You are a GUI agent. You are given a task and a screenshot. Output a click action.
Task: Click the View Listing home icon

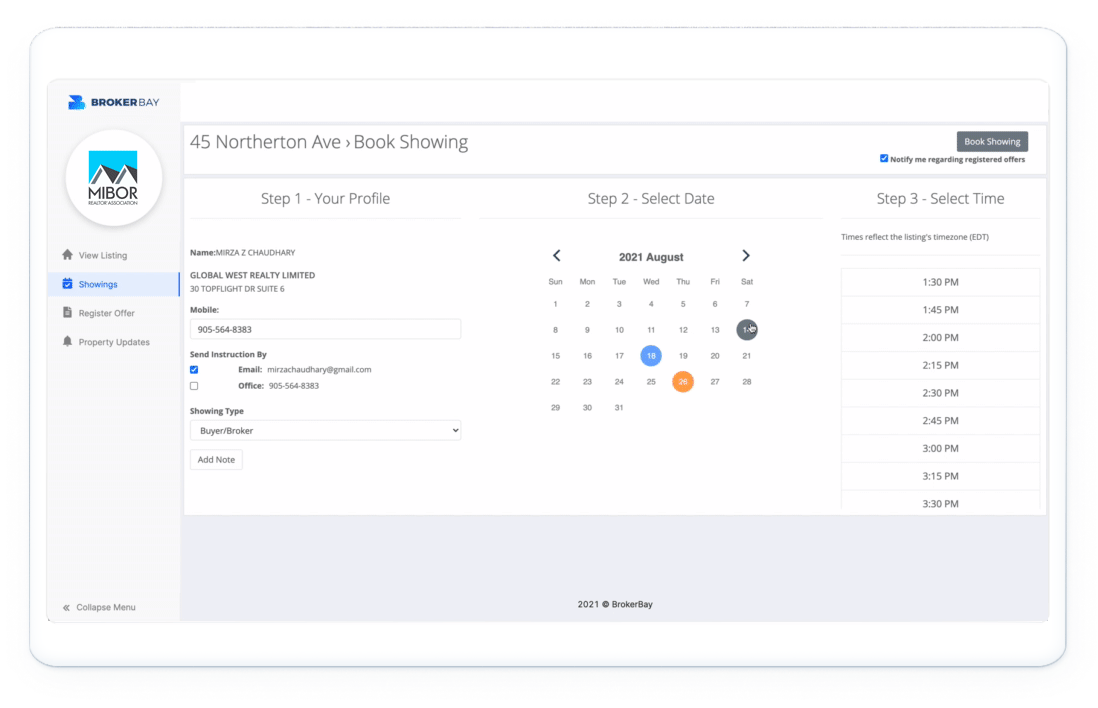[67, 255]
